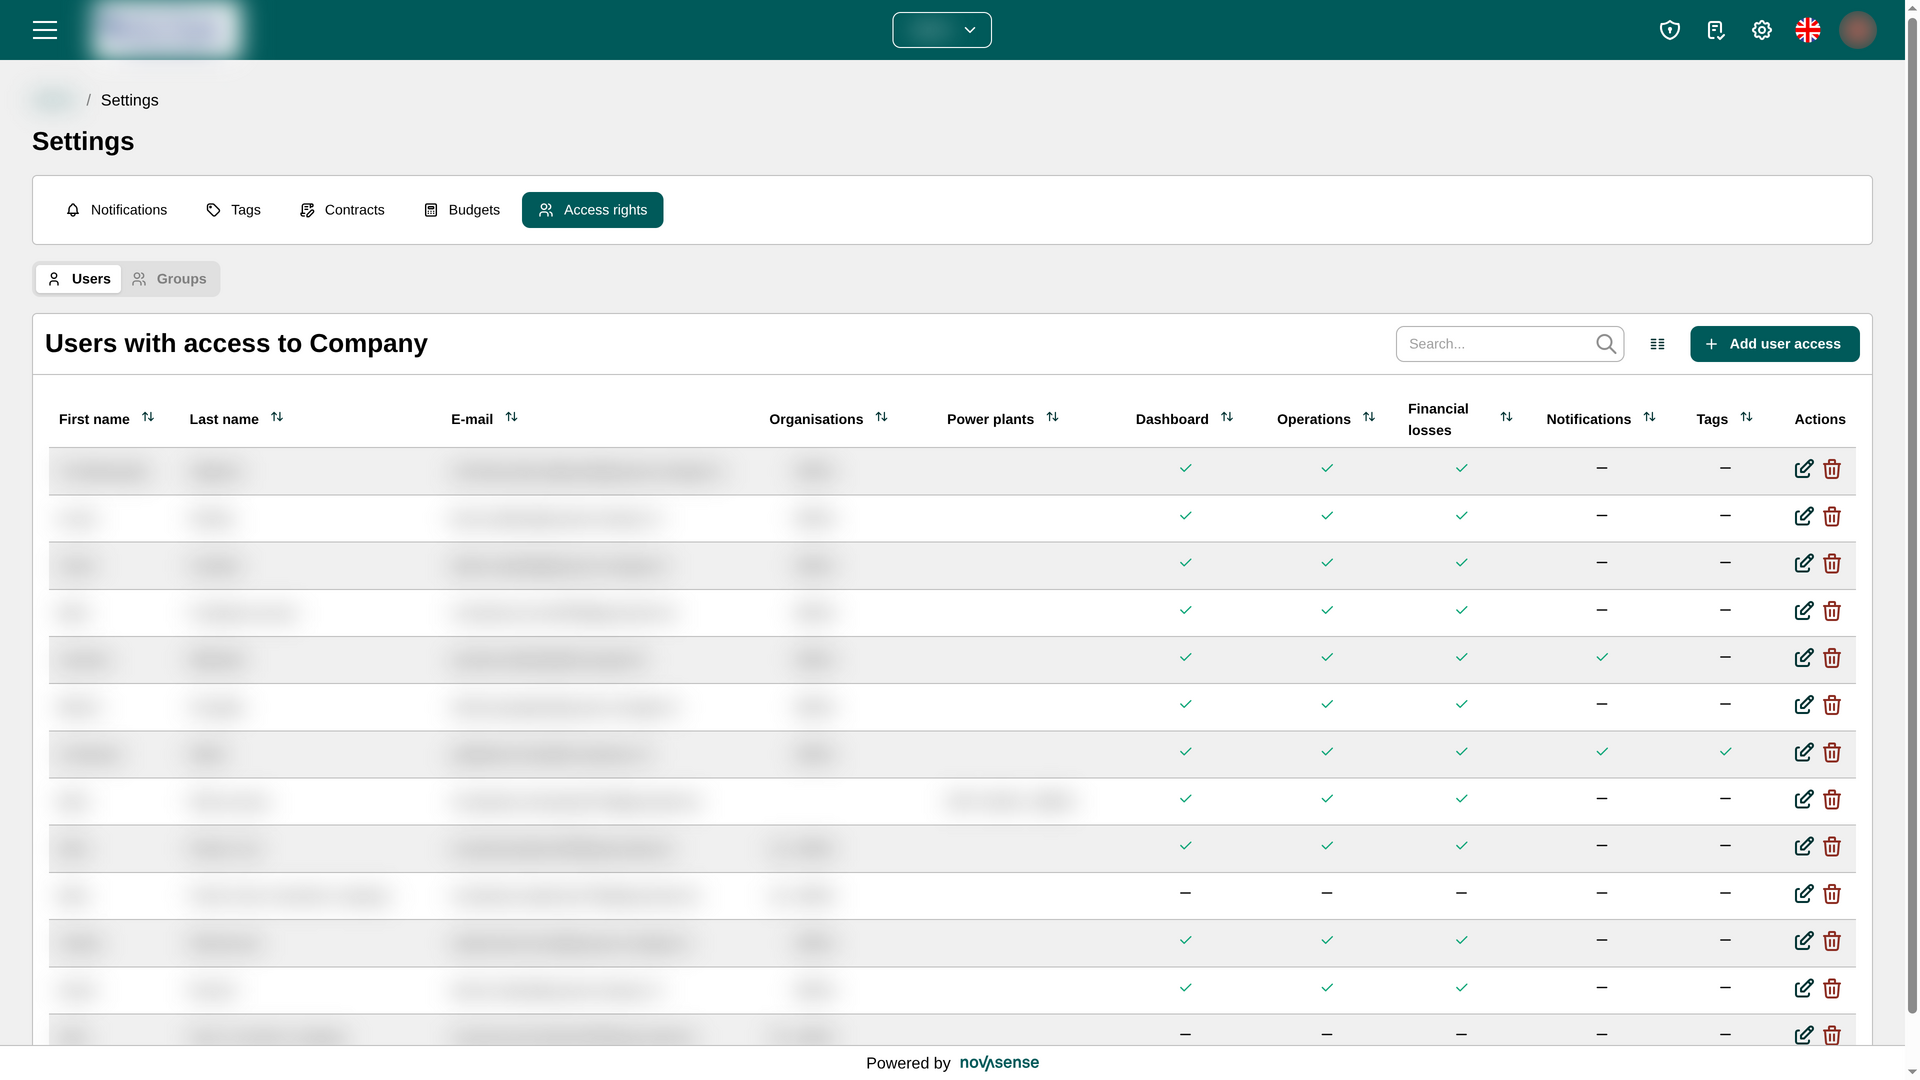
Task: Sort by Notifications column
Action: (x=1649, y=417)
